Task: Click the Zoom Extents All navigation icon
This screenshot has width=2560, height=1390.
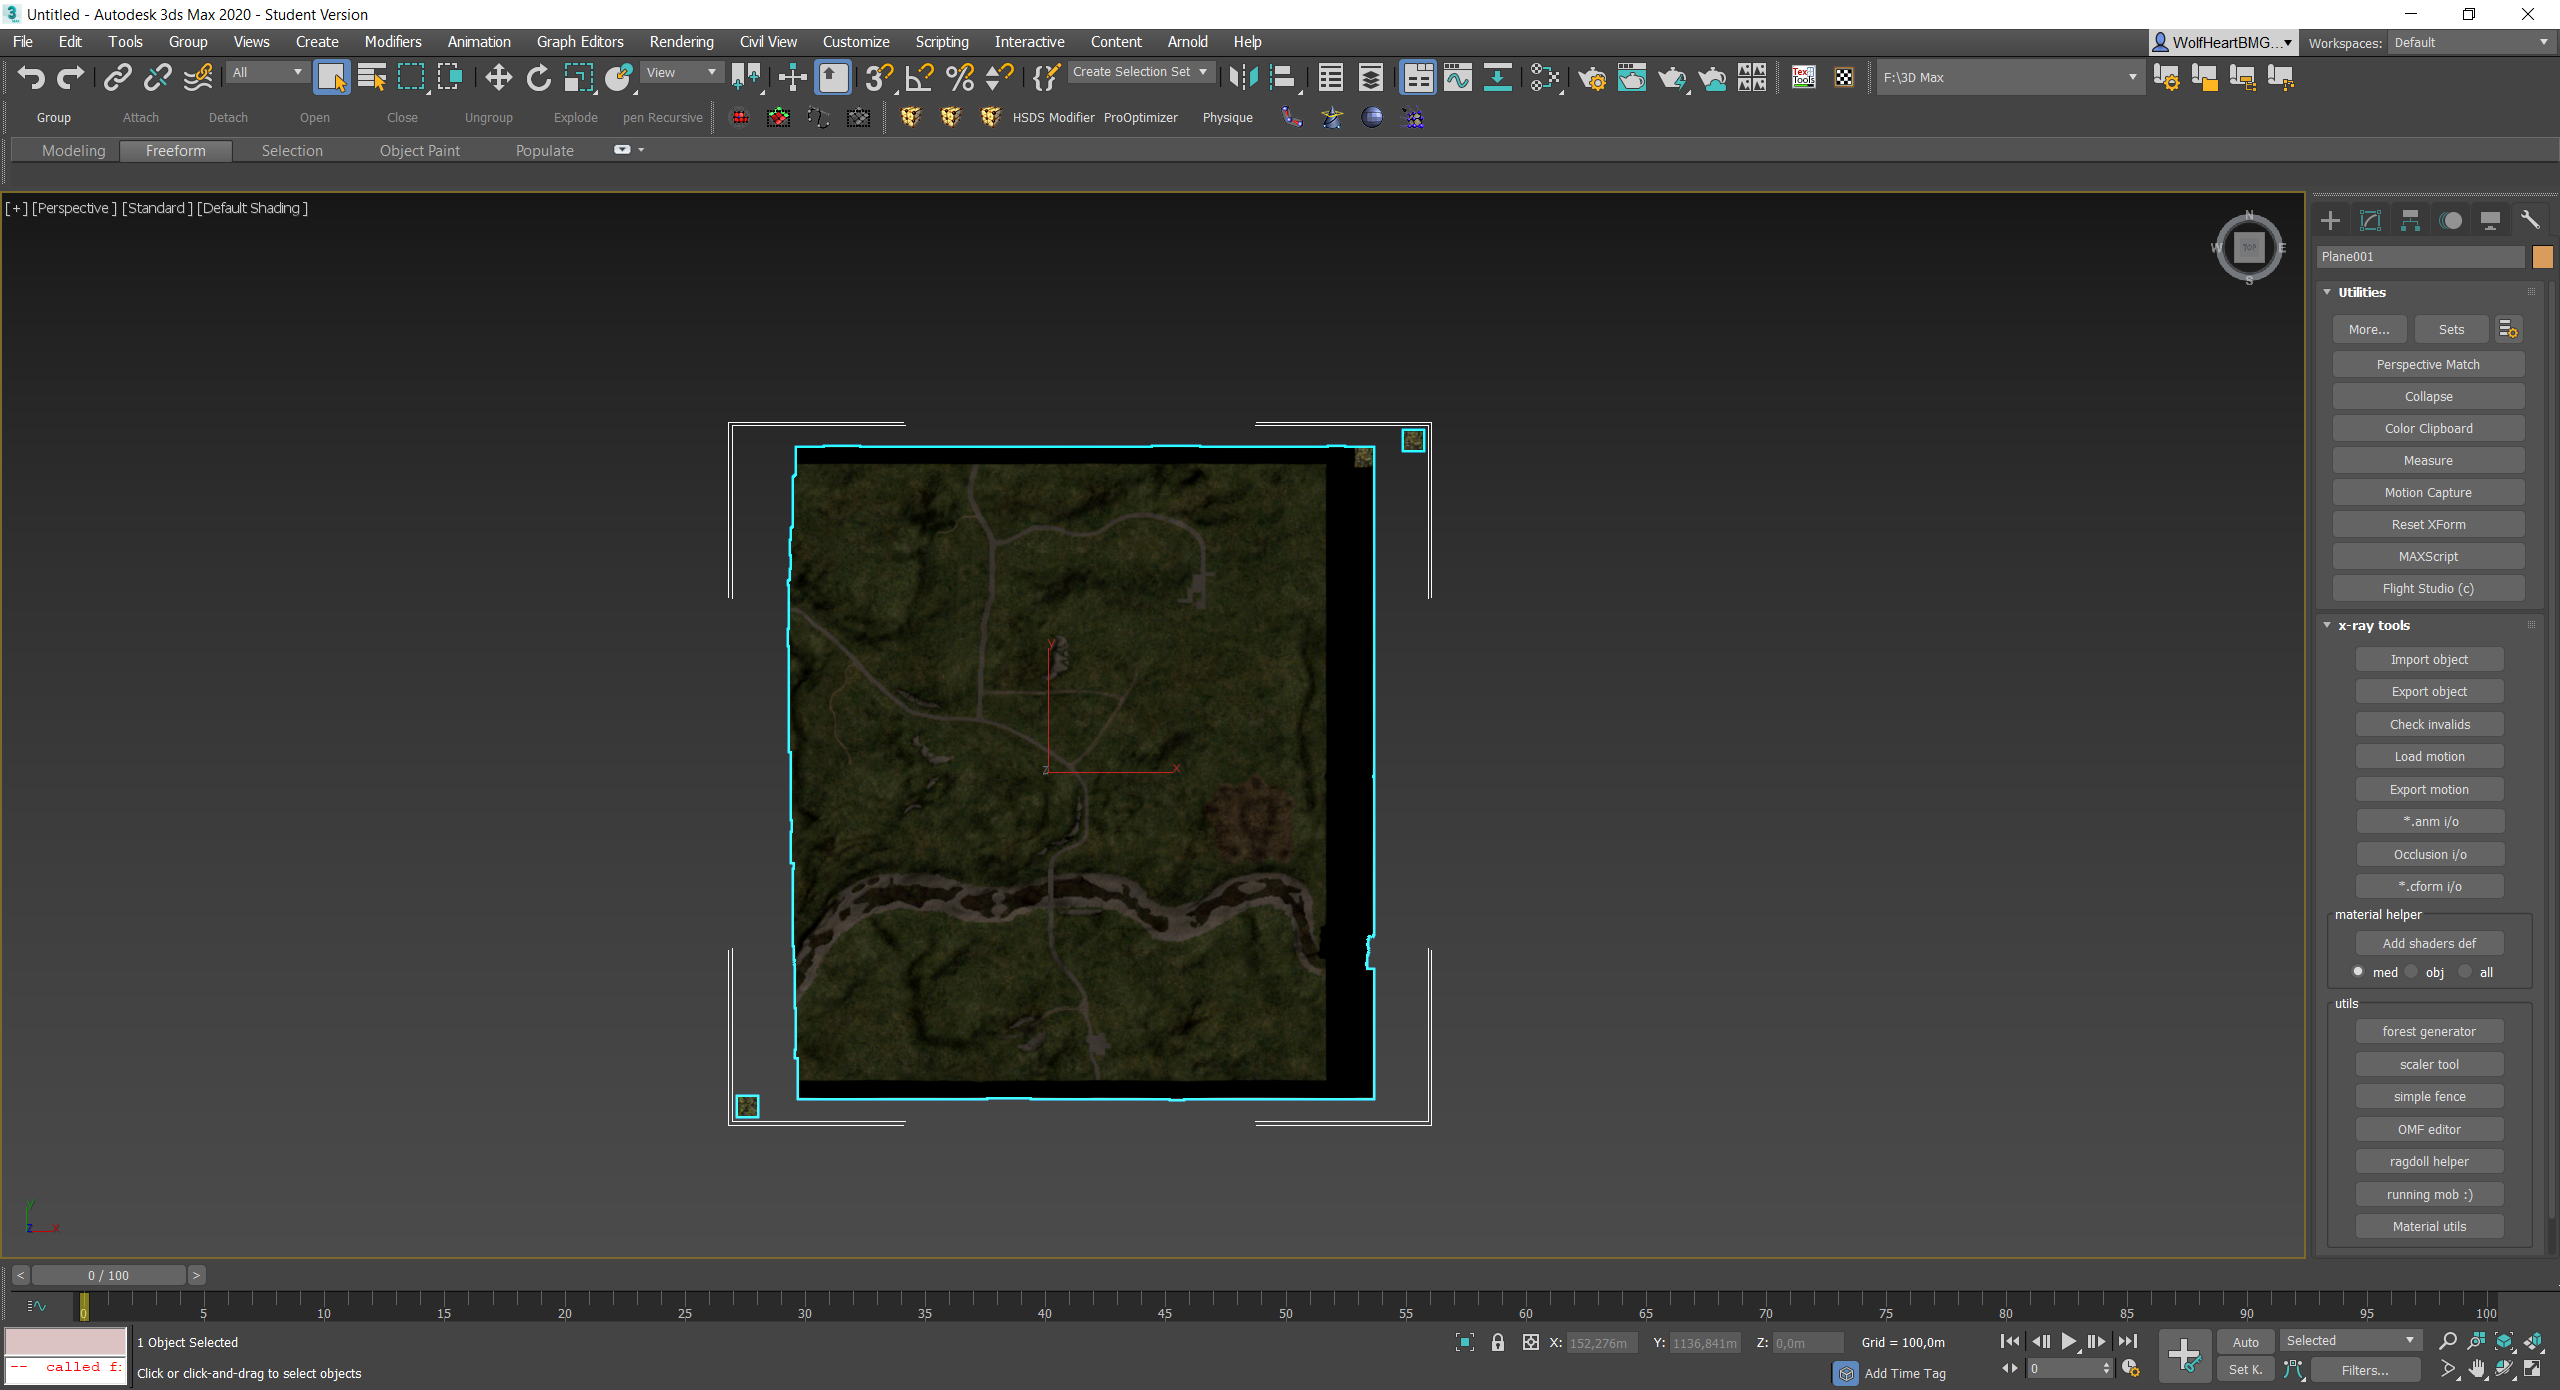Action: [2533, 1341]
